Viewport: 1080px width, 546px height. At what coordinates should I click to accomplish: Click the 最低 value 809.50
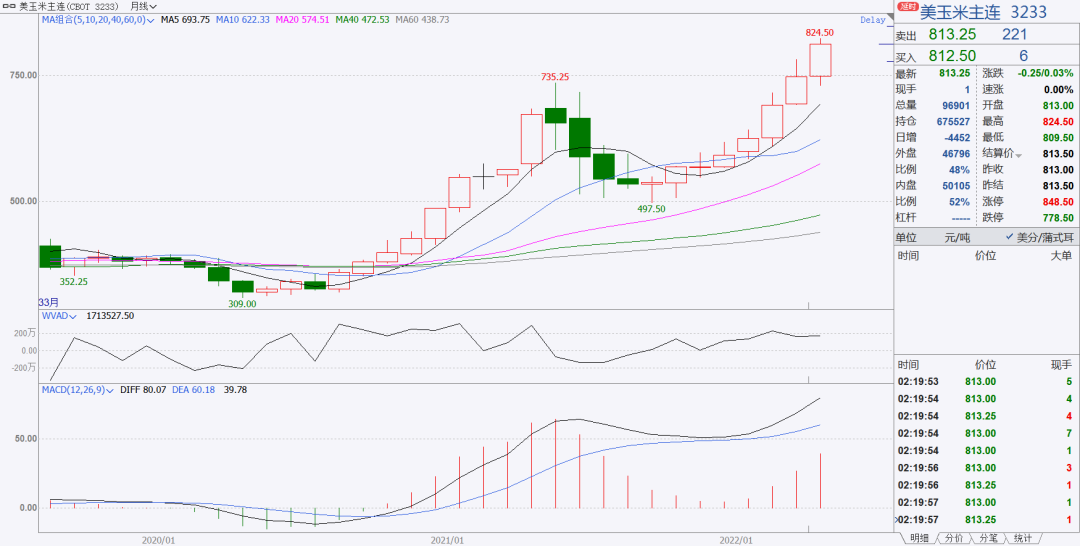point(1059,138)
